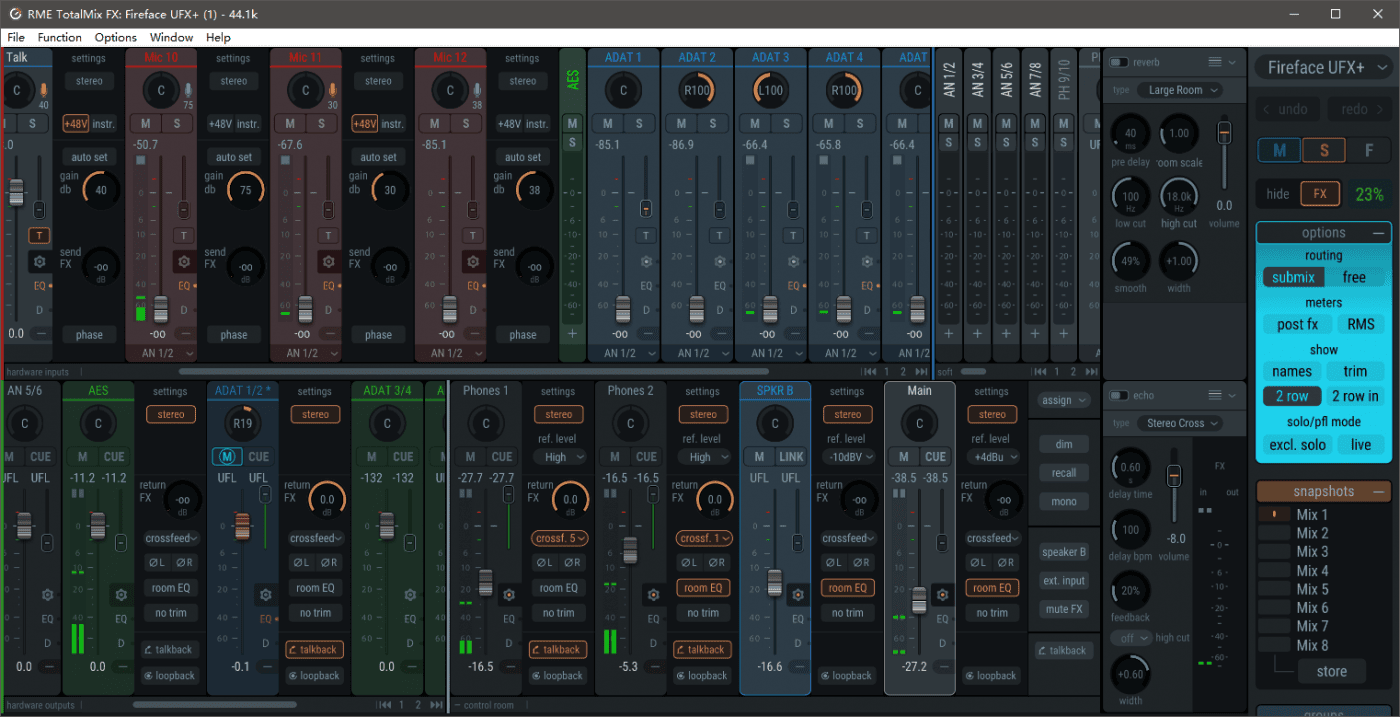Open the reverb type Large Room dropdown
This screenshot has height=717, width=1400.
pyautogui.click(x=1184, y=90)
